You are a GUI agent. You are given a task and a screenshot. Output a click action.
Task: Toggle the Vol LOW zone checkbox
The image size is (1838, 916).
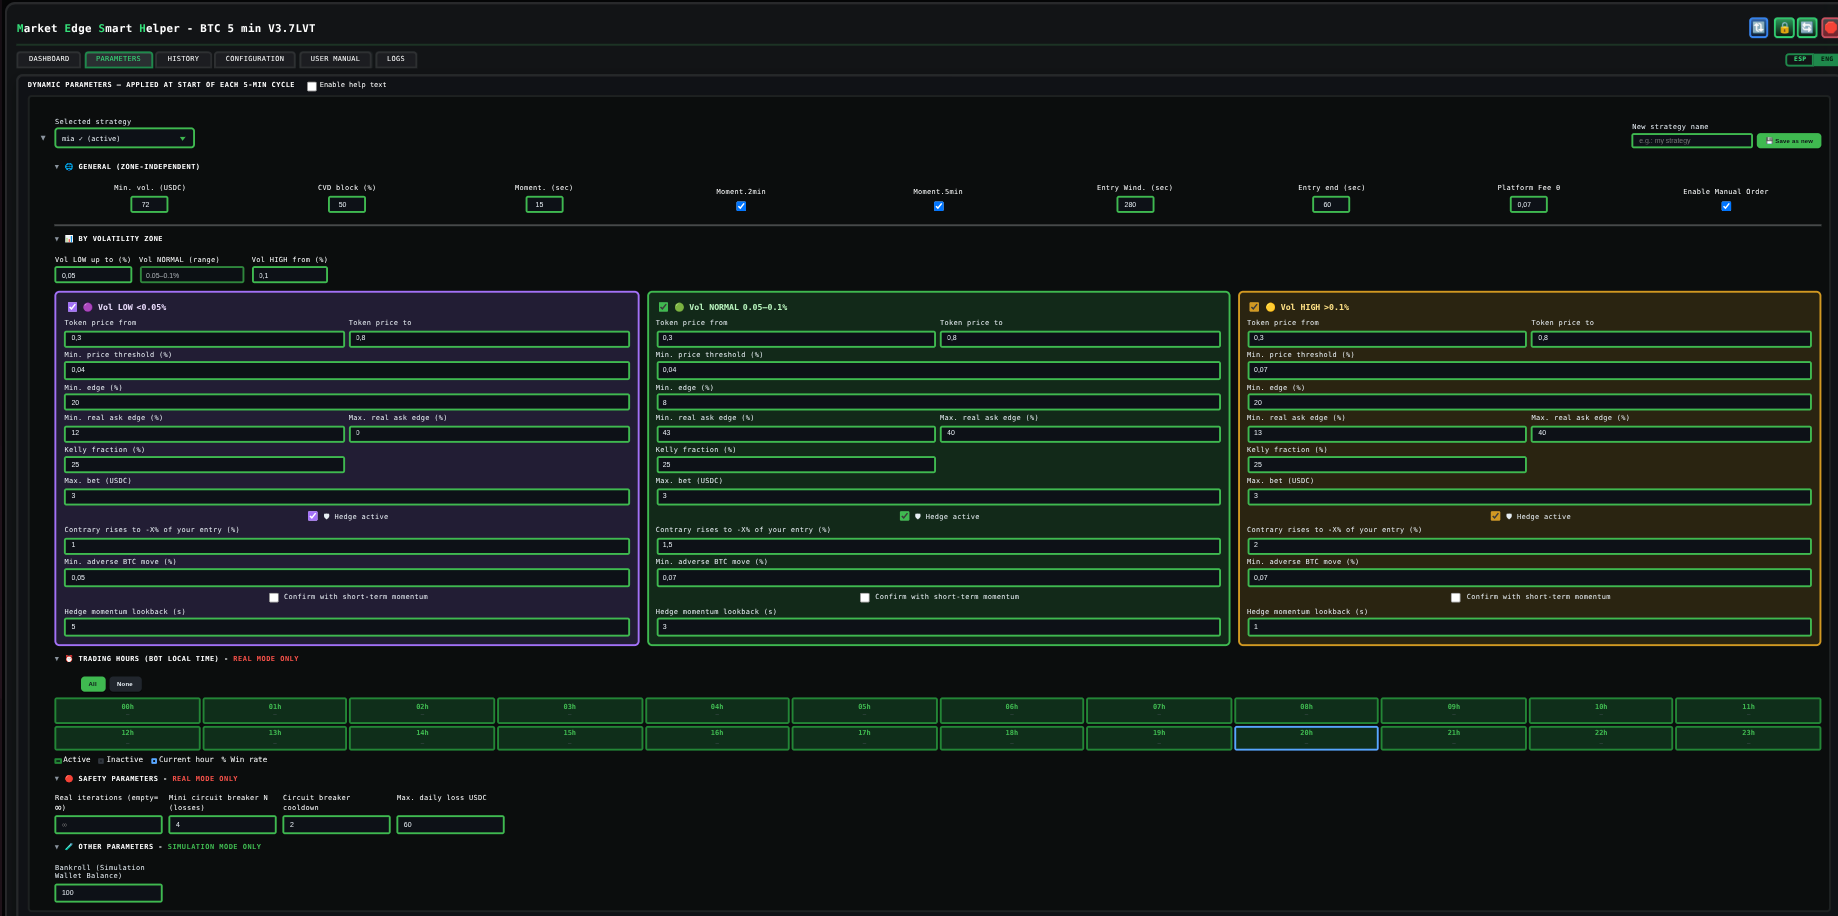click(x=72, y=307)
